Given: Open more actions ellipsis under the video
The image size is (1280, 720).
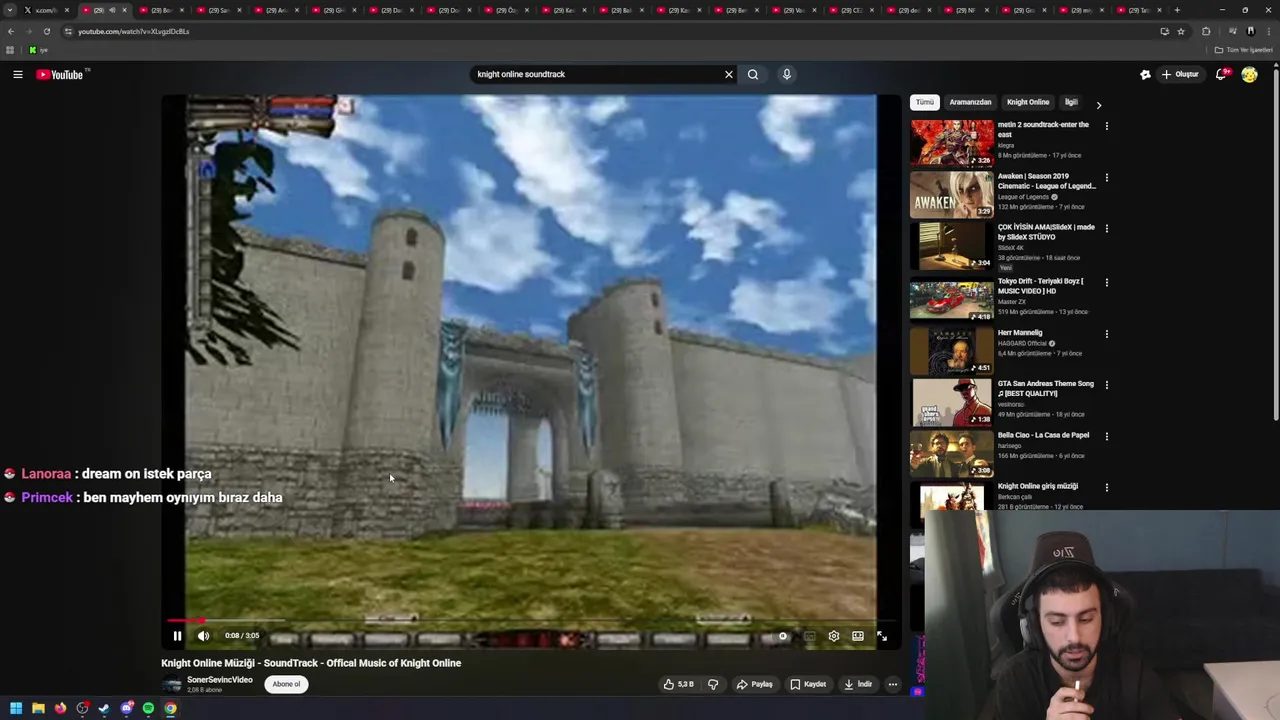Looking at the screenshot, I should 893,684.
